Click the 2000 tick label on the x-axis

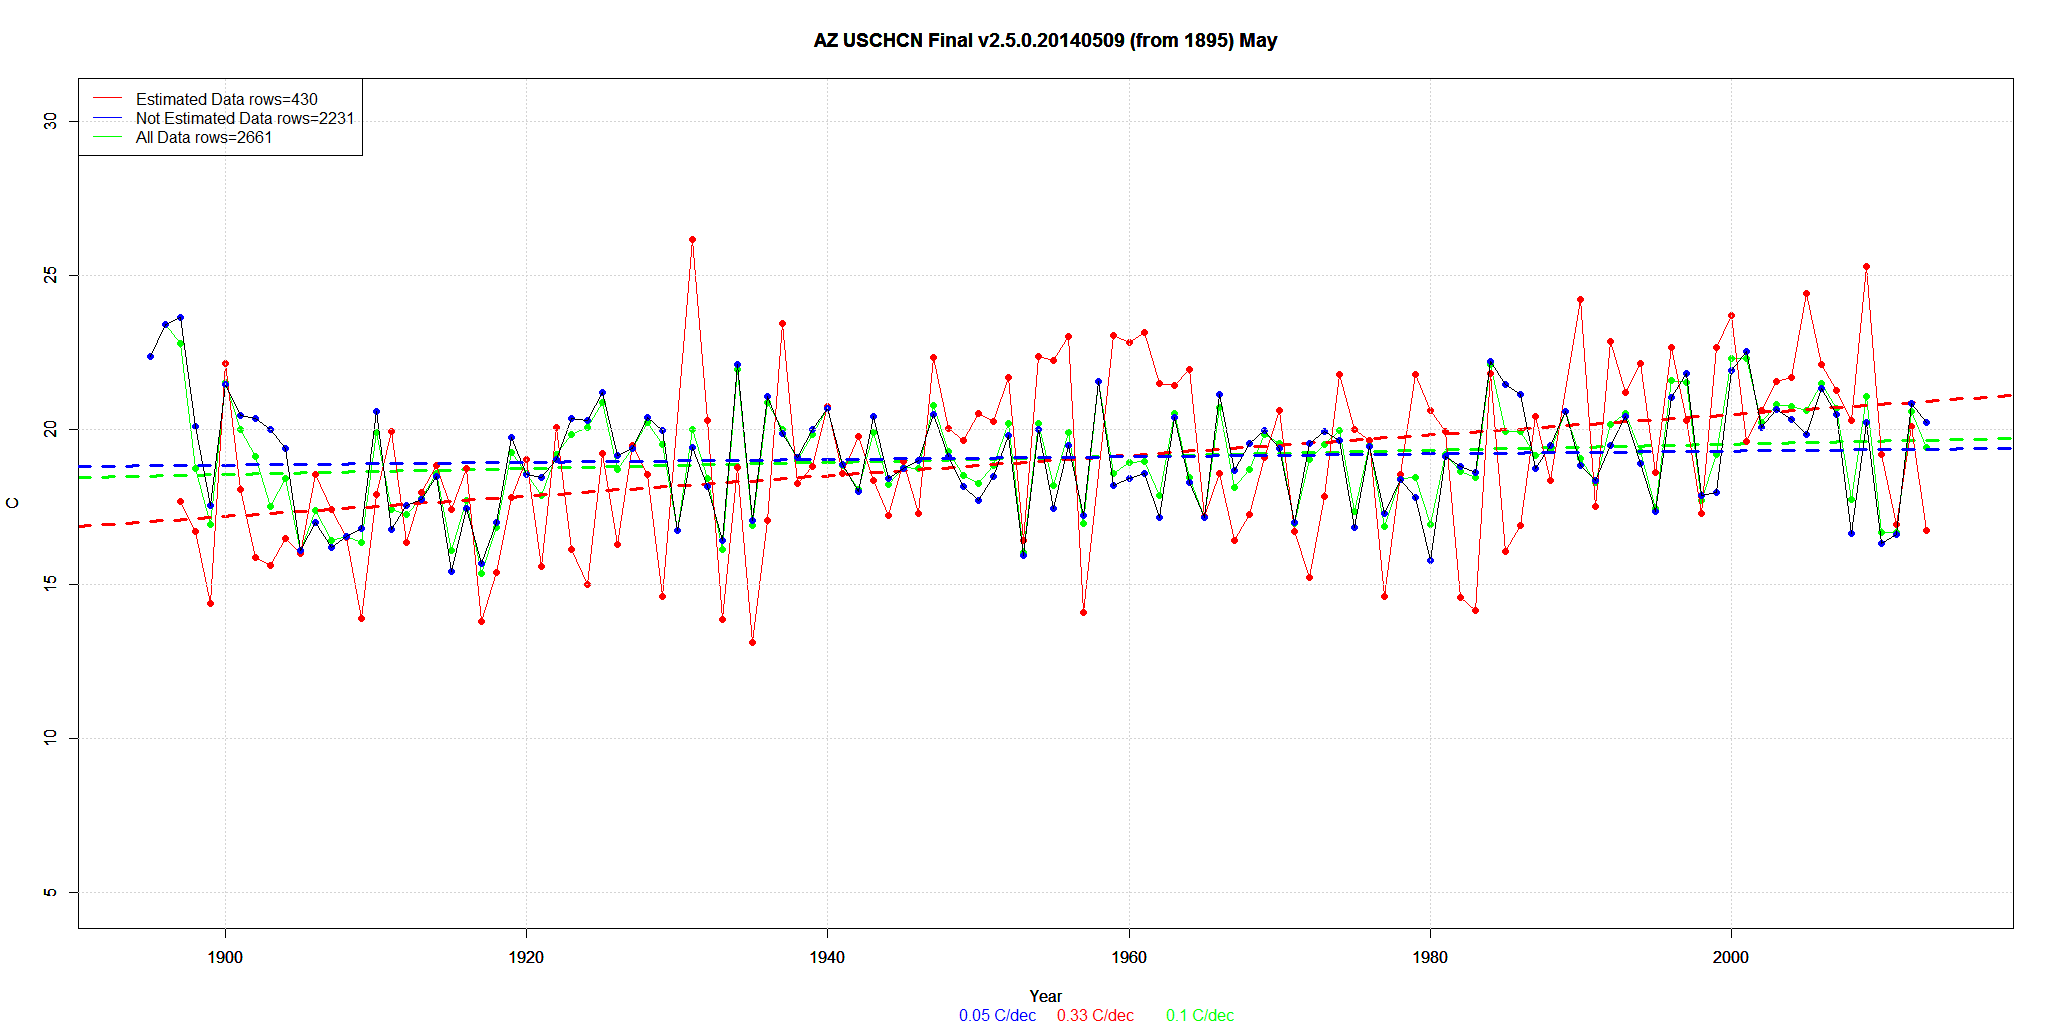tap(1731, 957)
